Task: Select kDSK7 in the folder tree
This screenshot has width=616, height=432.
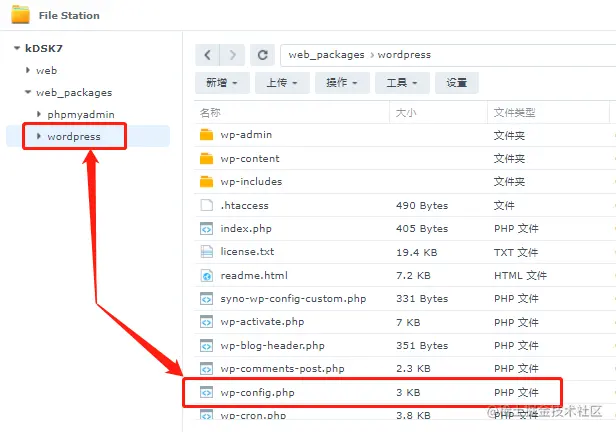Action: (44, 48)
